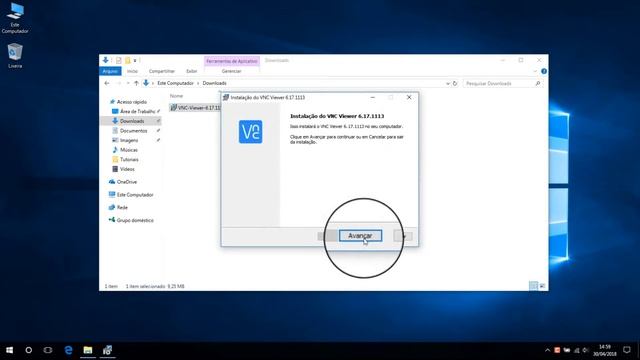Open the Customize Quick Access Toolbar dropdown arrow
This screenshot has height=360, width=640.
[x=135, y=61]
